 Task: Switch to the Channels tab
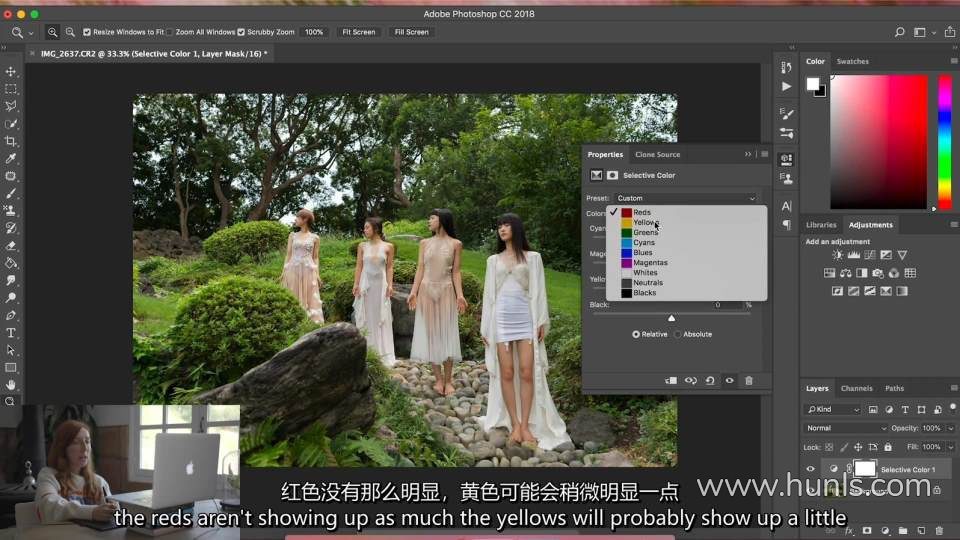(x=856, y=388)
